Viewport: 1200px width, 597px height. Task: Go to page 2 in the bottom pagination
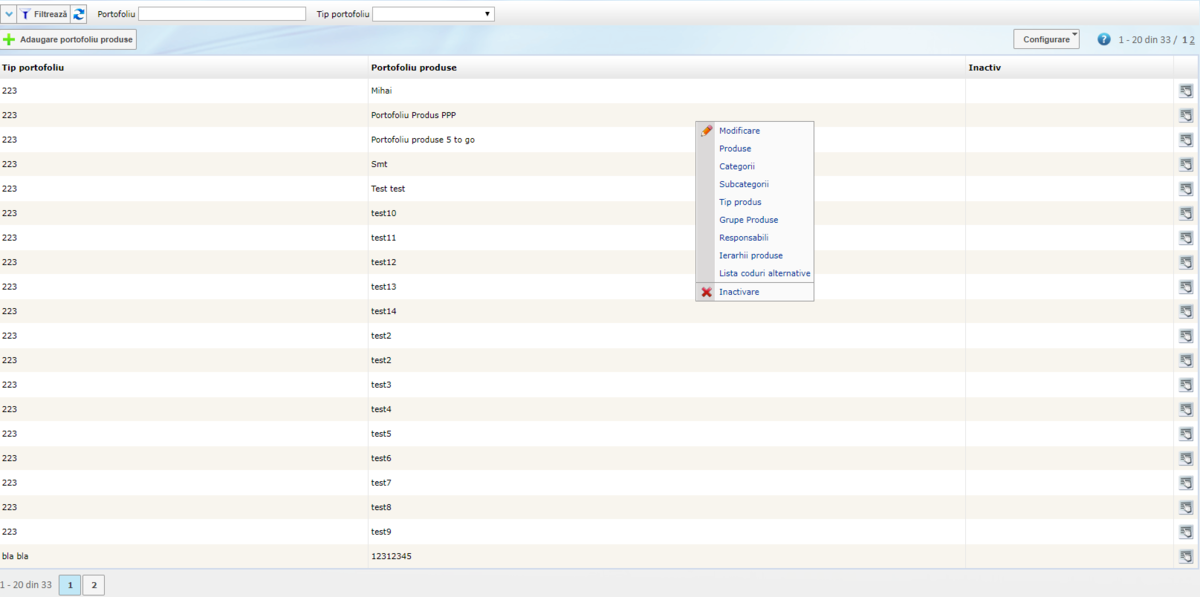[93, 585]
